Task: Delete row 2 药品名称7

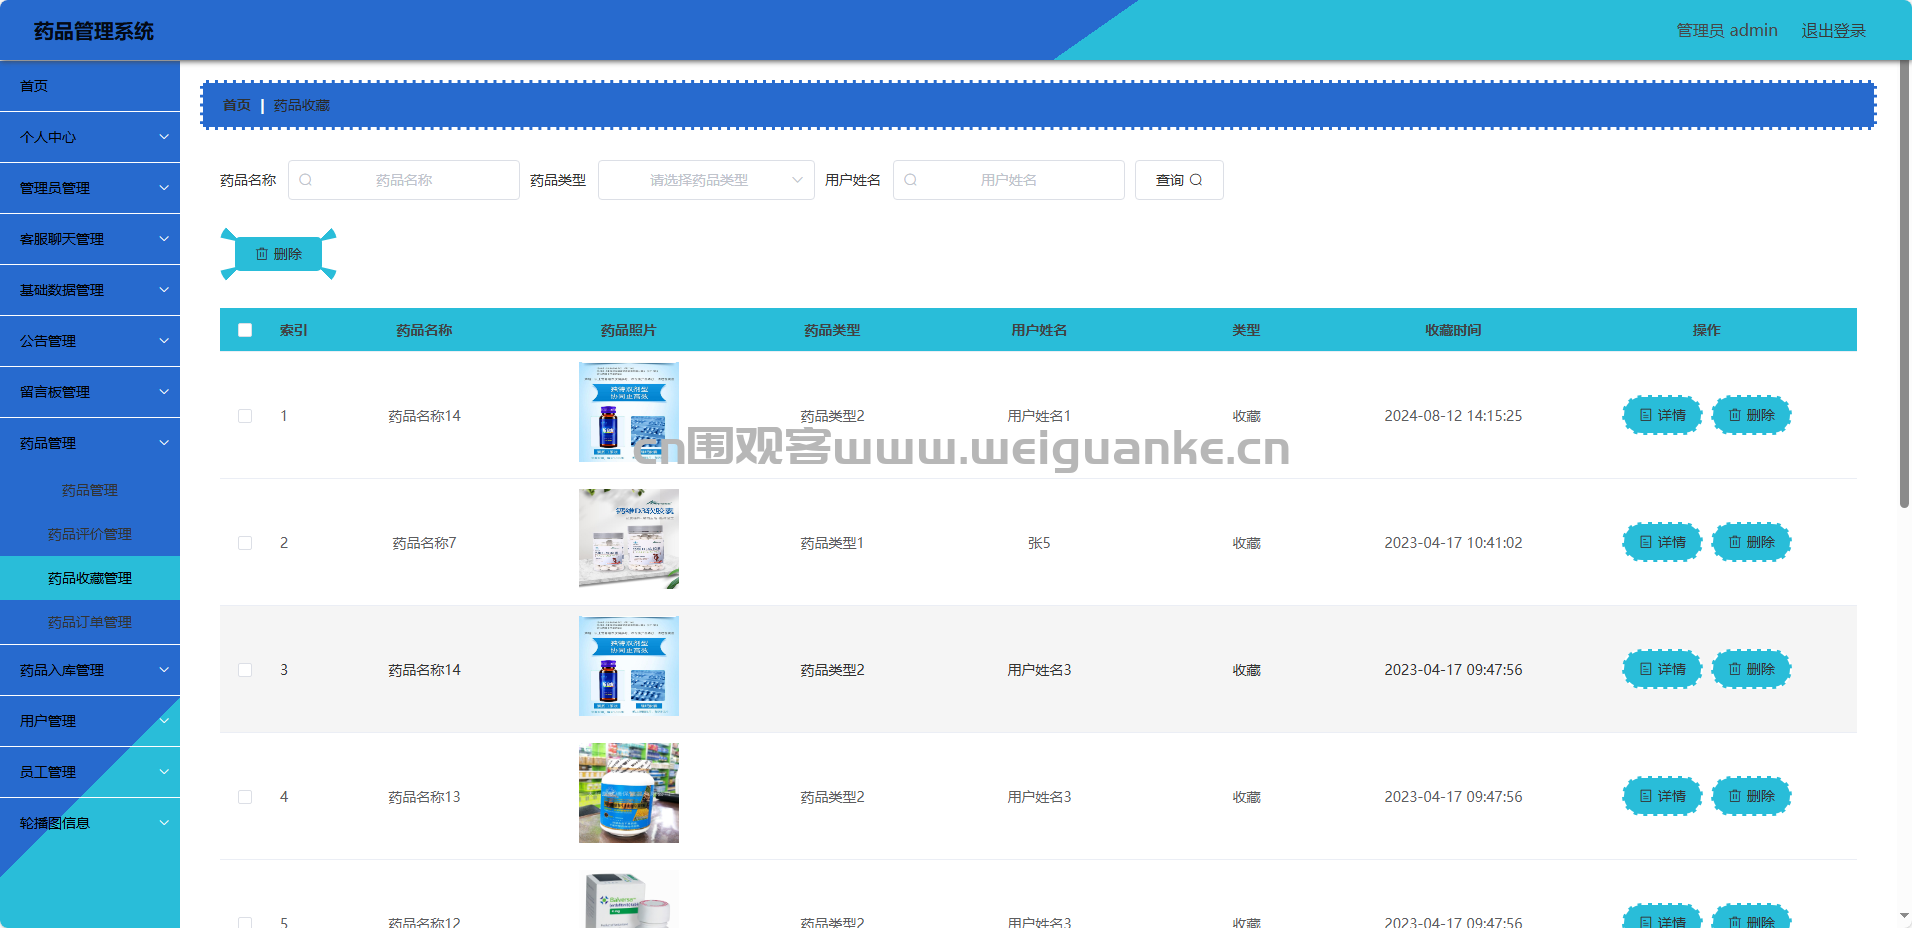Action: [1751, 542]
